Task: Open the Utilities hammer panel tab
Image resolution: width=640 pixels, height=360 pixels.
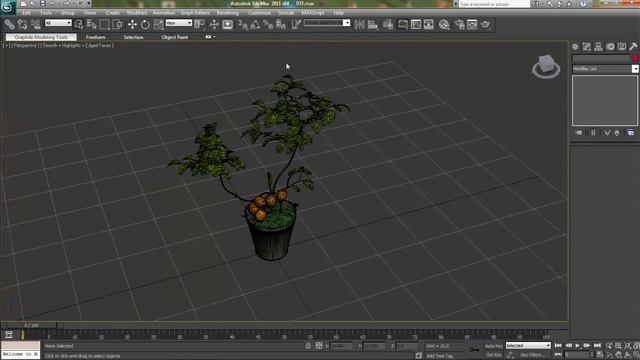Action: pos(633,47)
